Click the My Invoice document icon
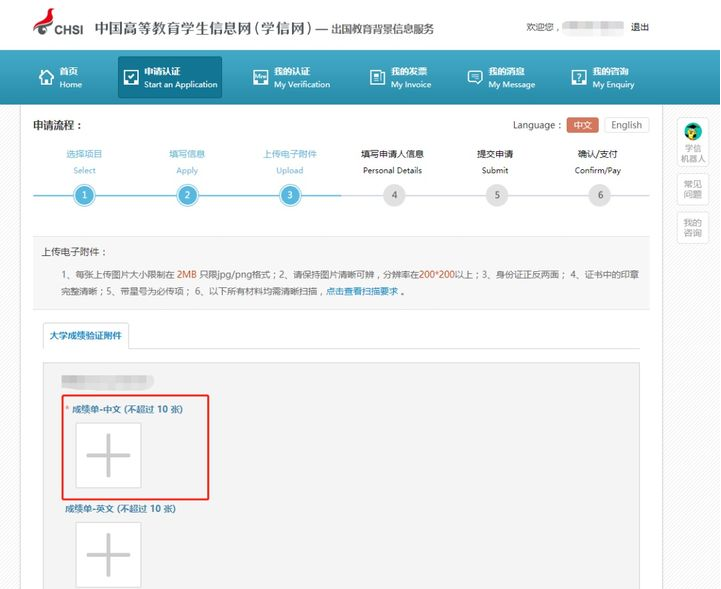The width and height of the screenshot is (721, 589). (377, 77)
